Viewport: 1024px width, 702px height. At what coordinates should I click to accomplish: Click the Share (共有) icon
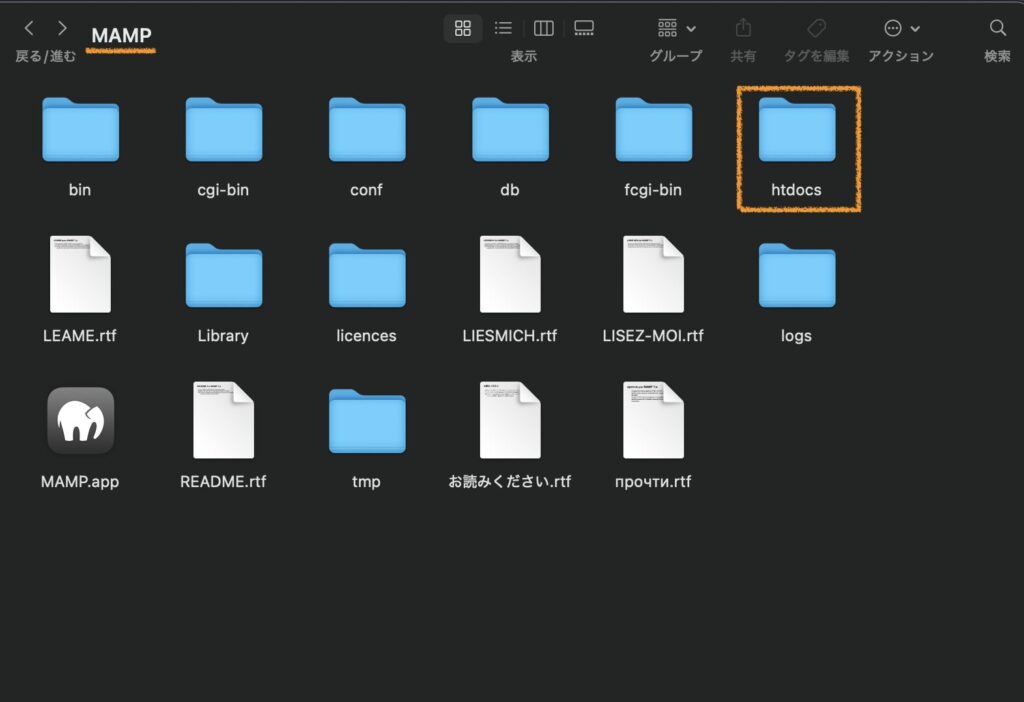pyautogui.click(x=743, y=28)
